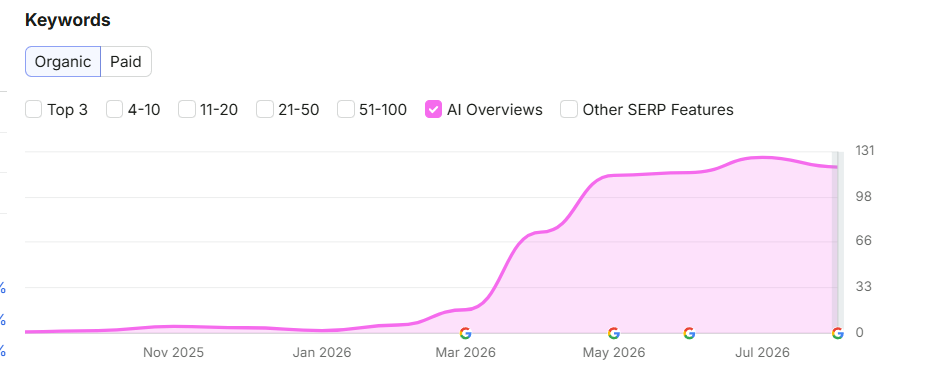Click the 33 y-axis value

863,287
